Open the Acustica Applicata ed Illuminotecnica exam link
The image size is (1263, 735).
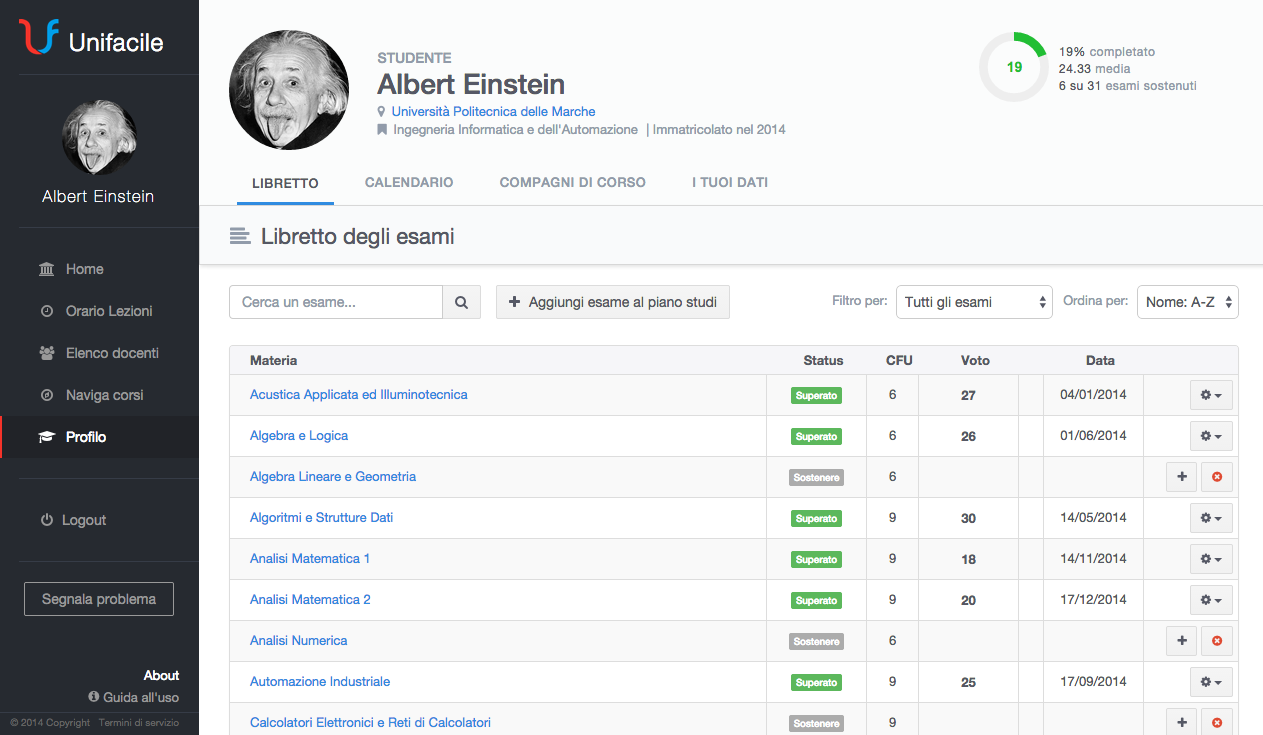pyautogui.click(x=359, y=395)
